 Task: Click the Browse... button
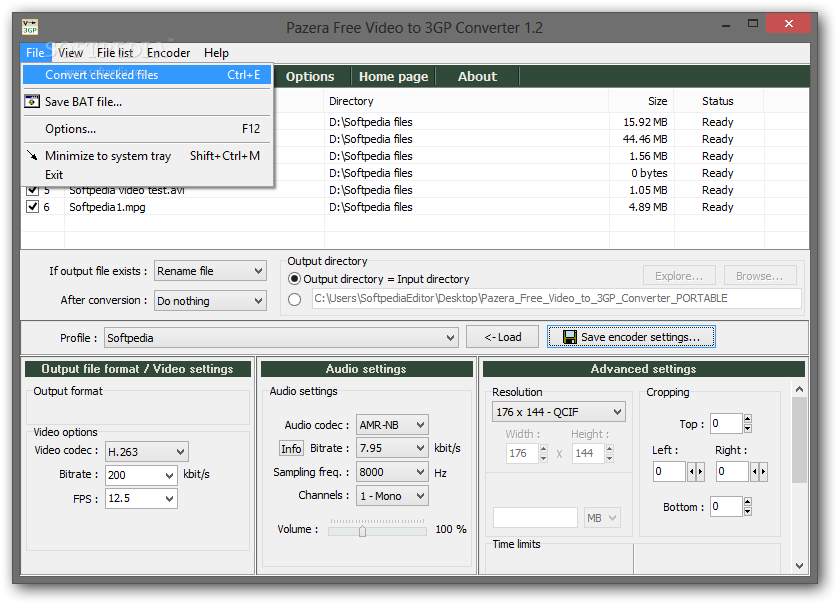[759, 276]
